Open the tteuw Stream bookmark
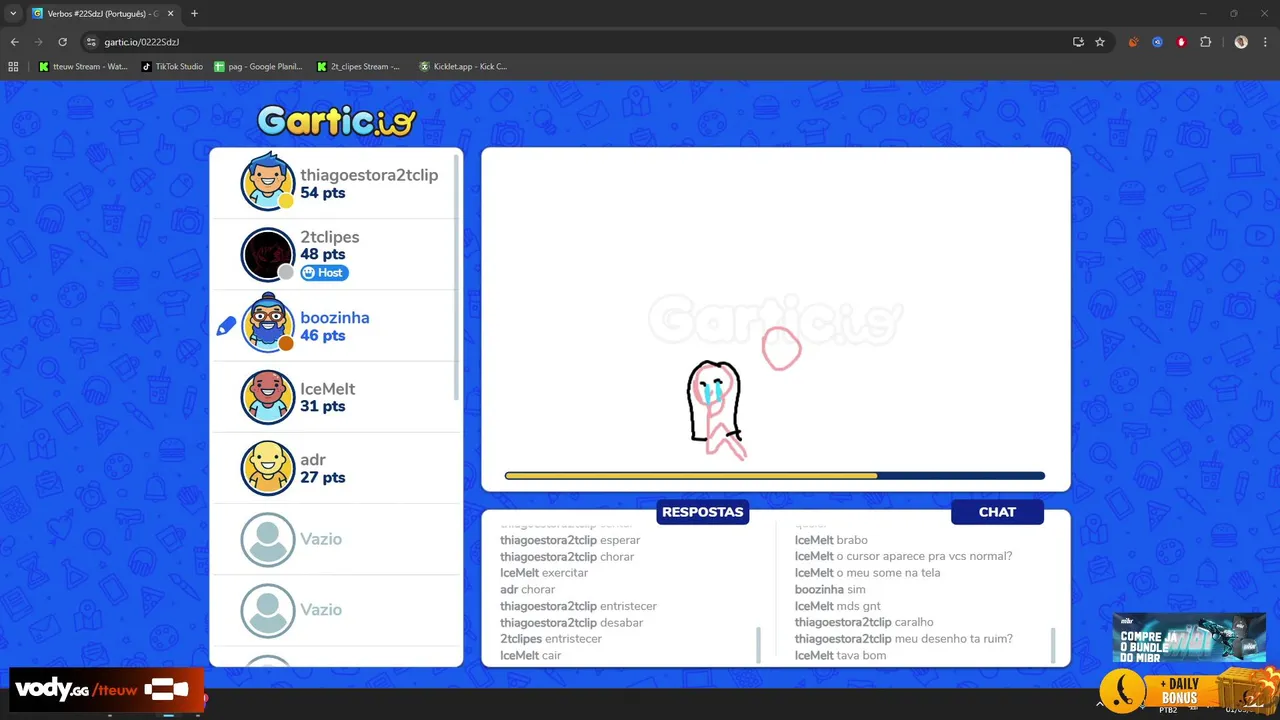 click(x=83, y=67)
